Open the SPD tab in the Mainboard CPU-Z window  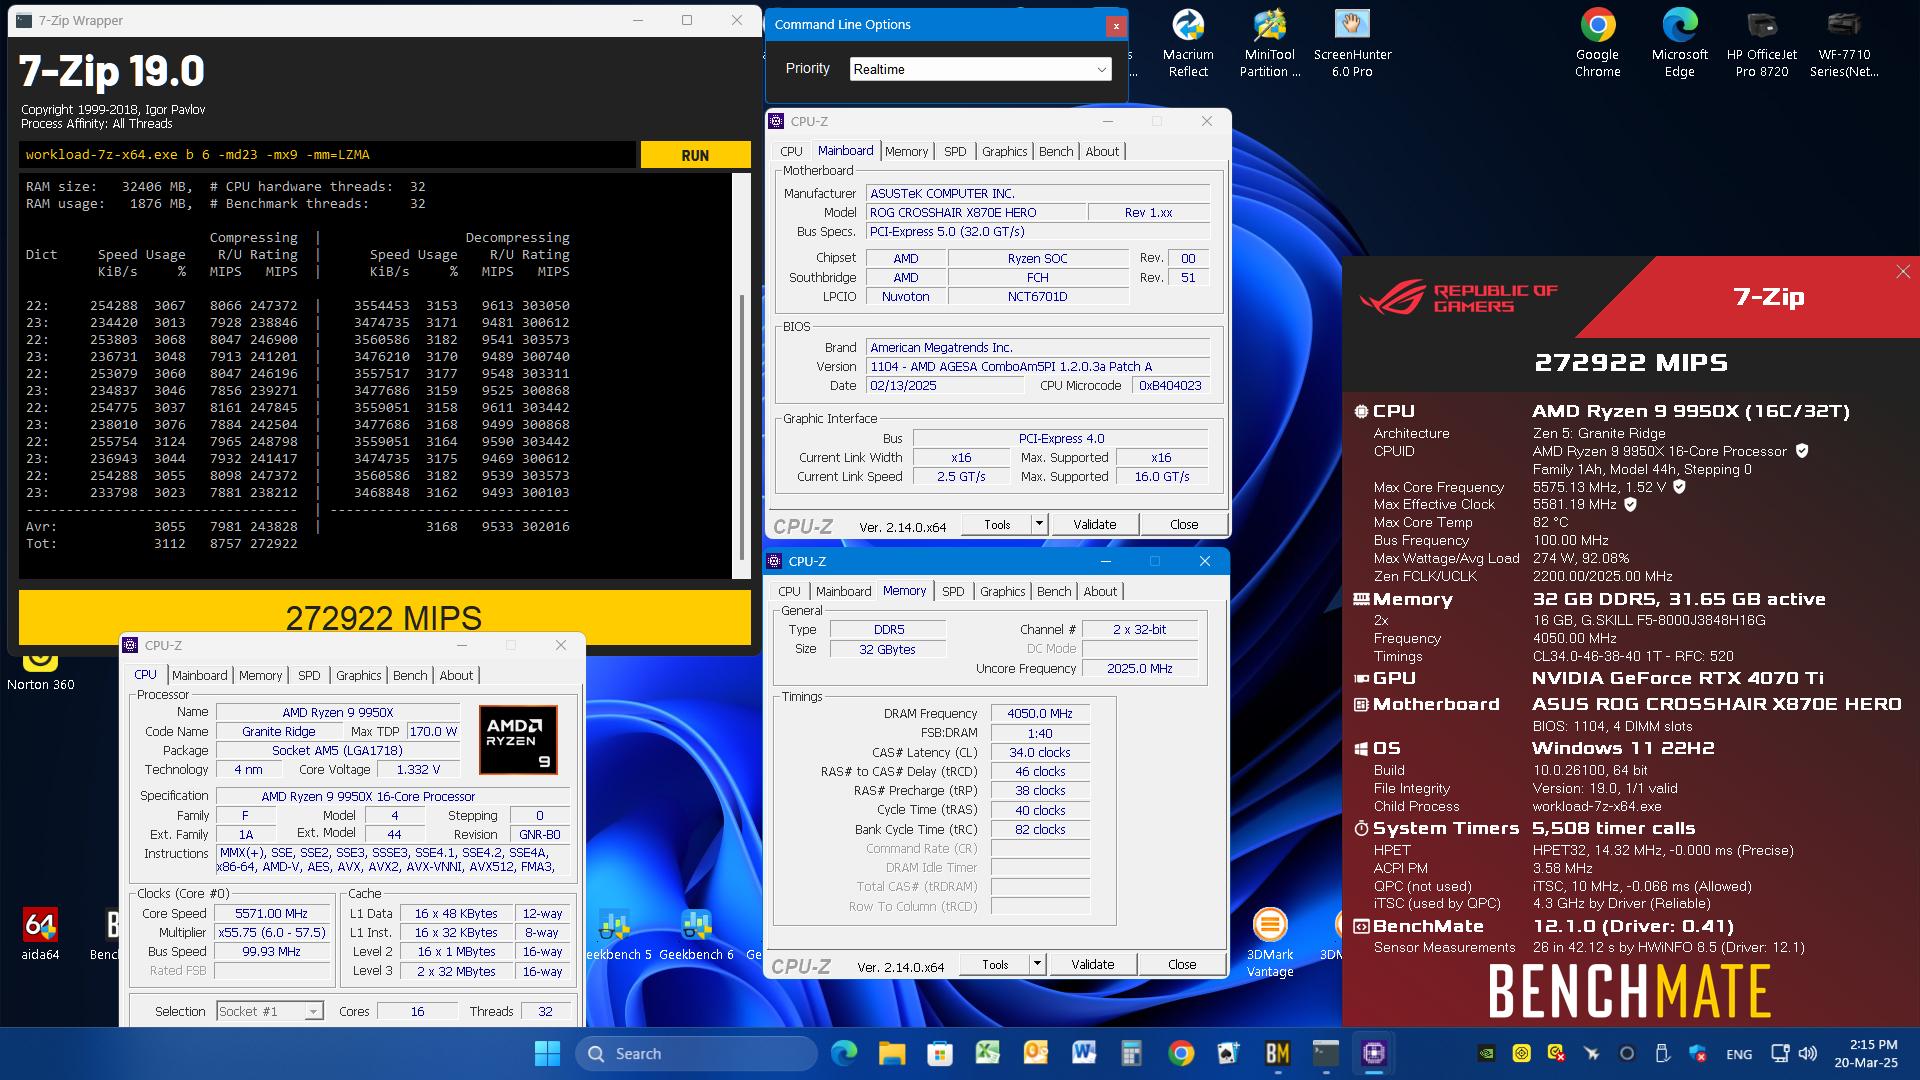point(955,151)
